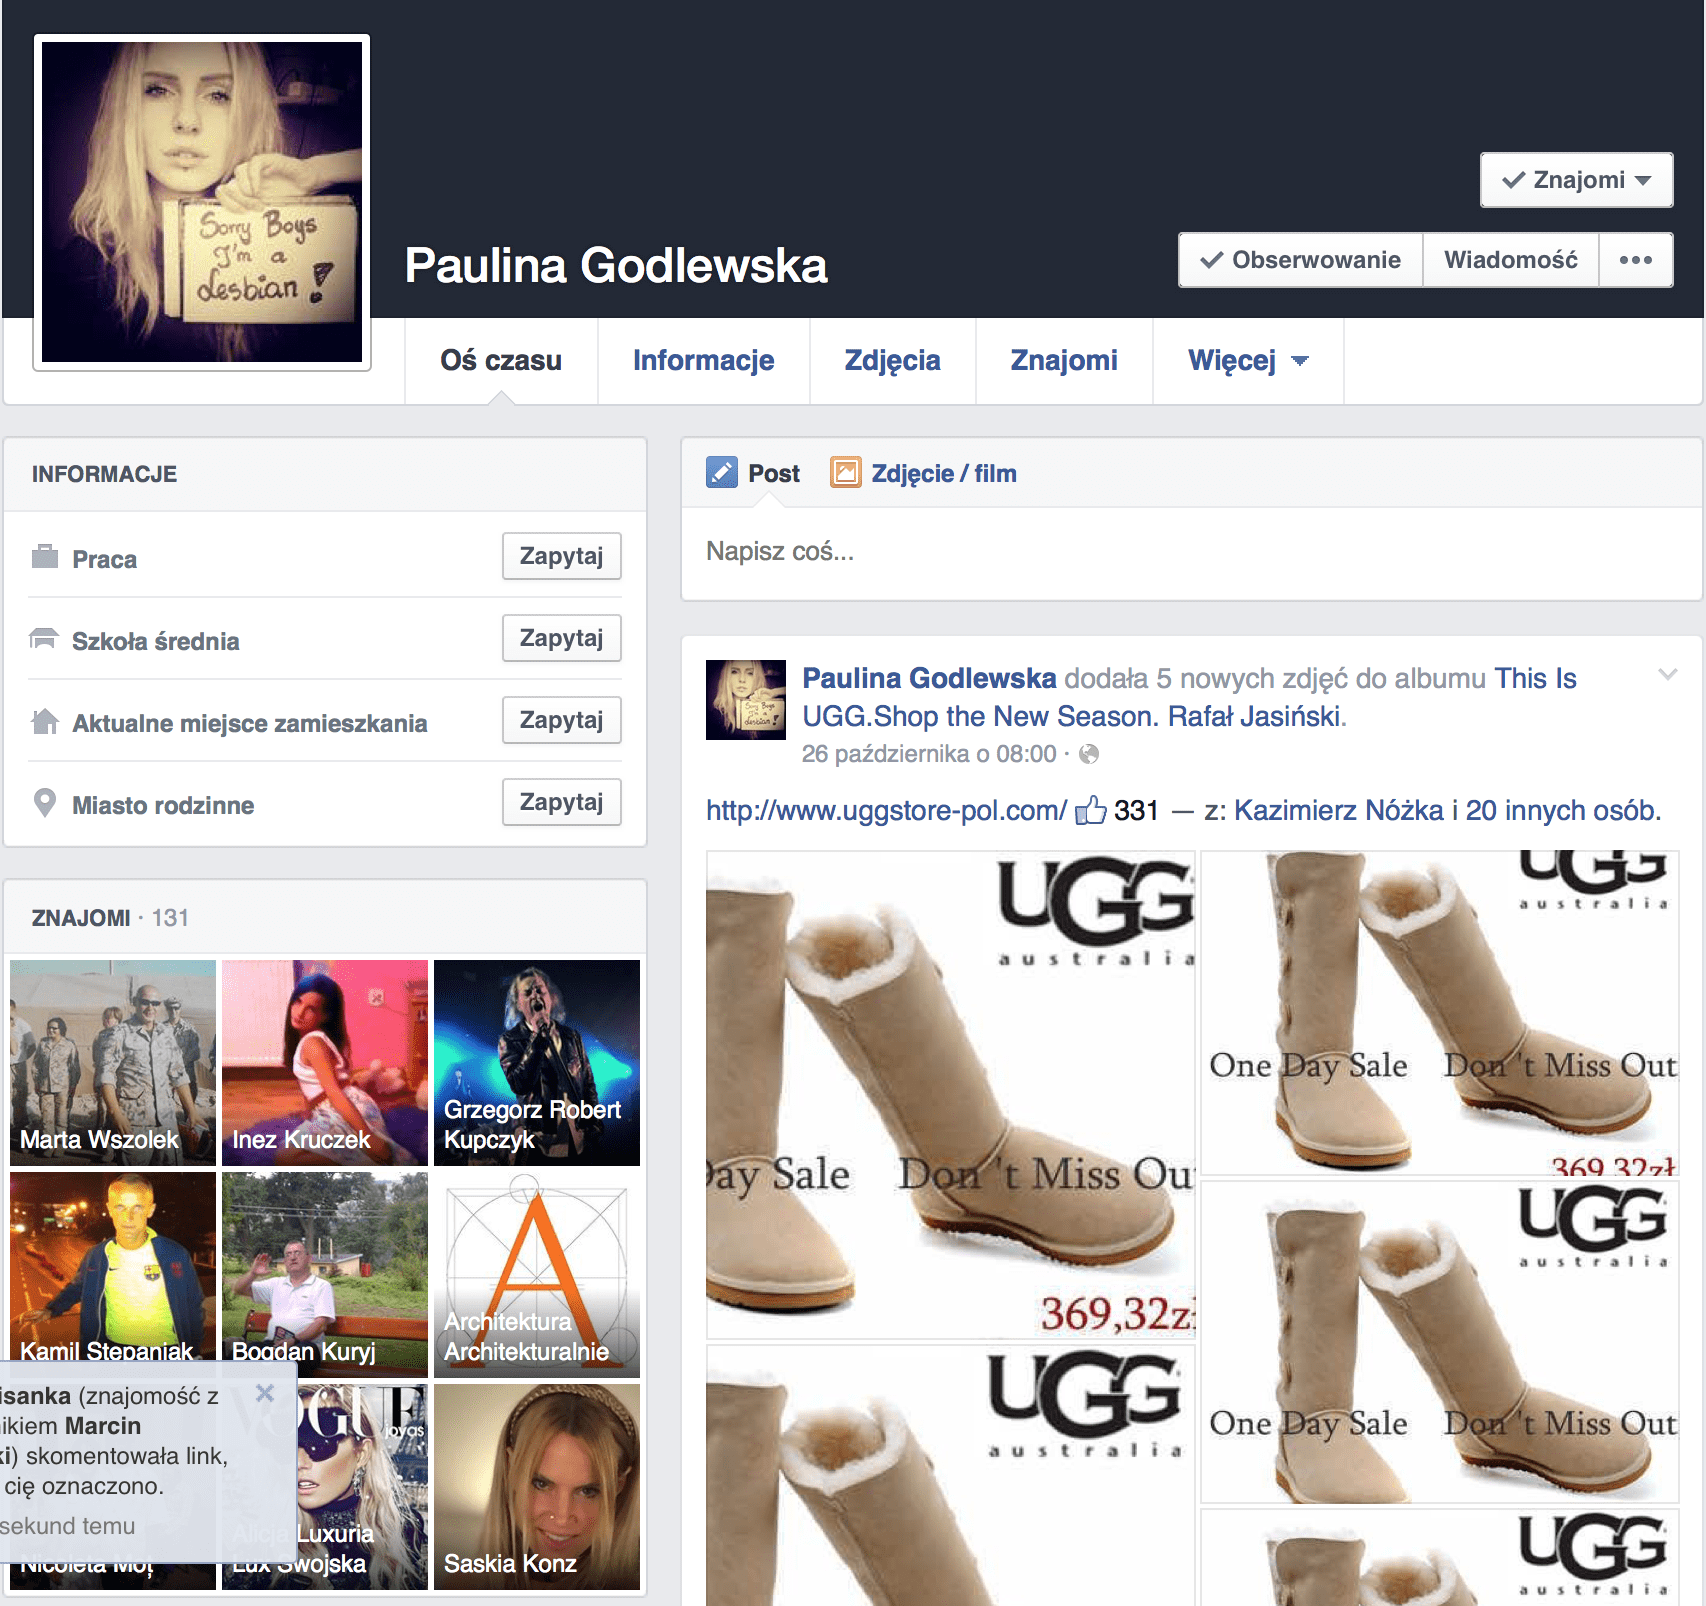Open the three-dots more actions button

tap(1636, 260)
